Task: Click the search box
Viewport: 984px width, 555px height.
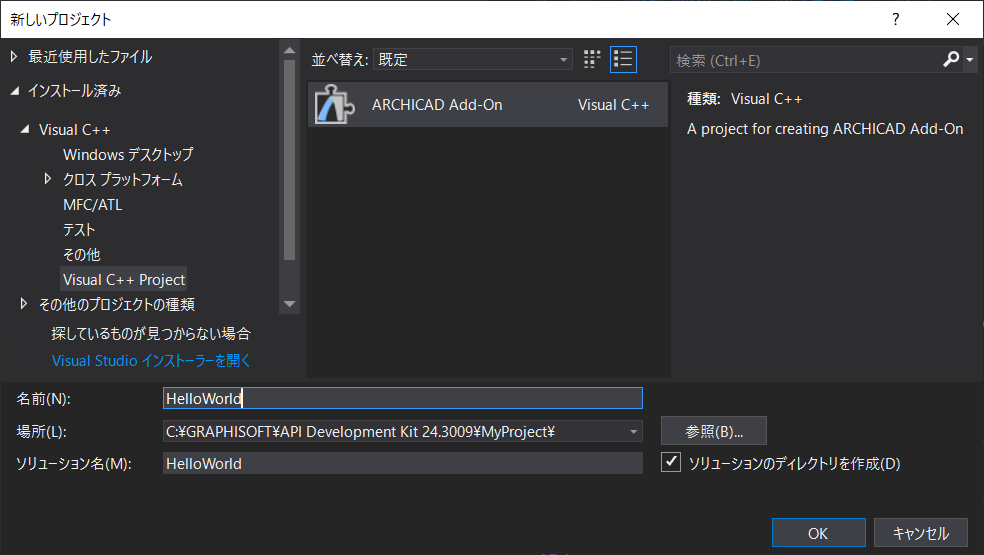Action: click(806, 60)
